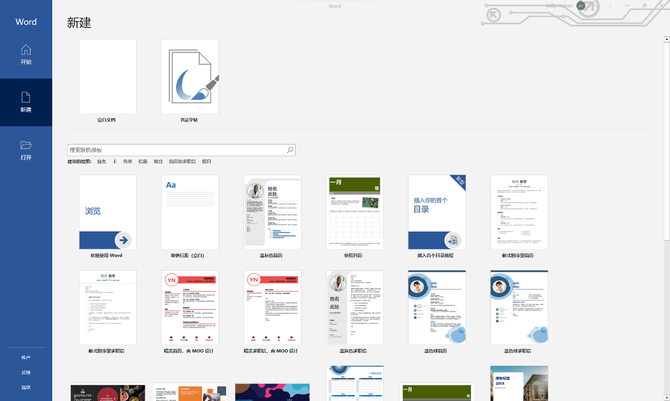The image size is (670, 401).
Task: Open the 开始 (Home) sidebar page
Action: tap(26, 54)
